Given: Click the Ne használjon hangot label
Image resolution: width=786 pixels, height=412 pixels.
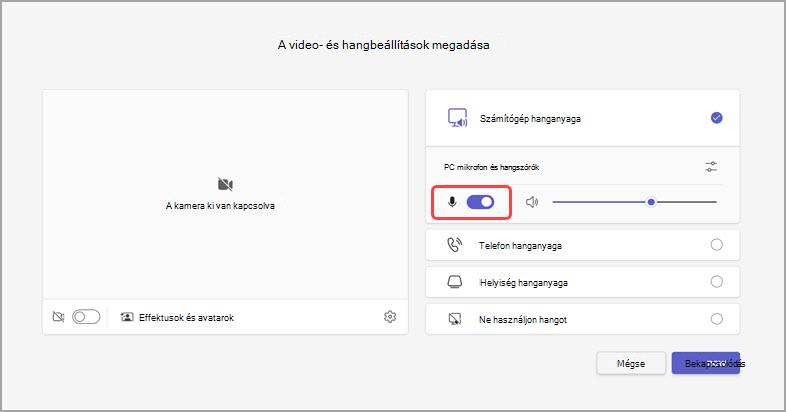Looking at the screenshot, I should [523, 320].
